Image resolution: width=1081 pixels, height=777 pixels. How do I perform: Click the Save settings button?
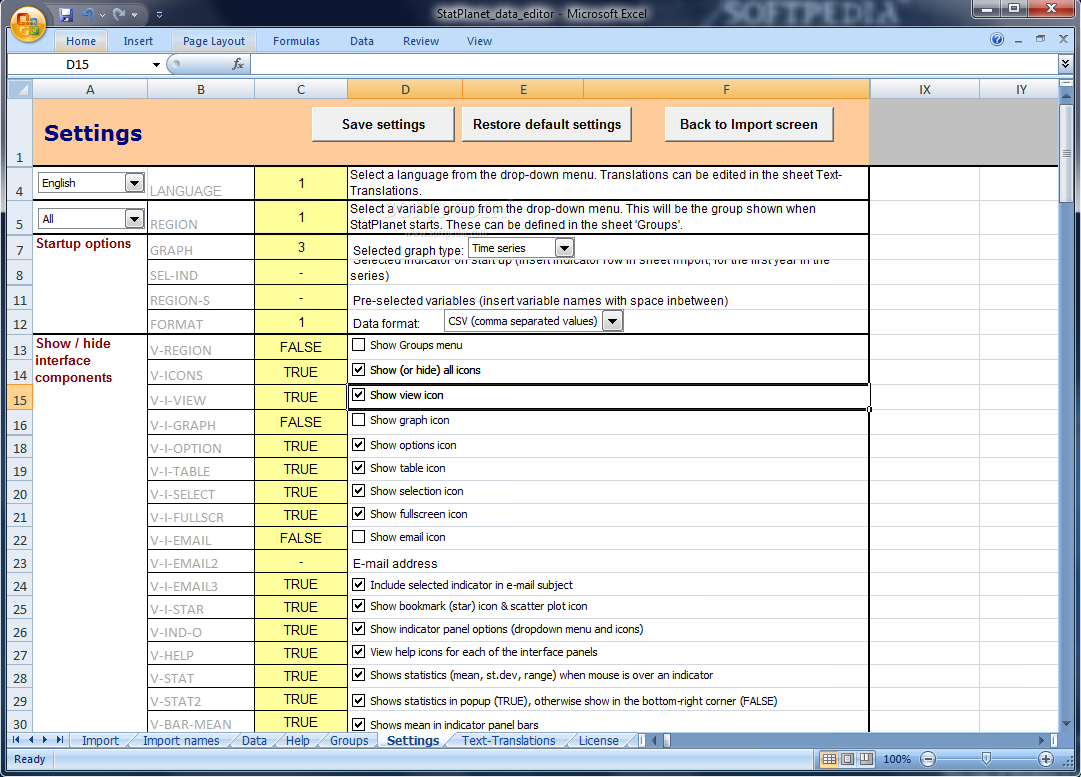pos(383,124)
